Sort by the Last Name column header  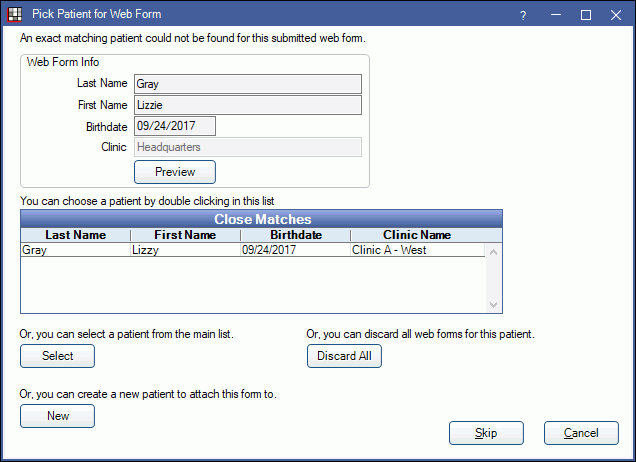click(x=75, y=235)
